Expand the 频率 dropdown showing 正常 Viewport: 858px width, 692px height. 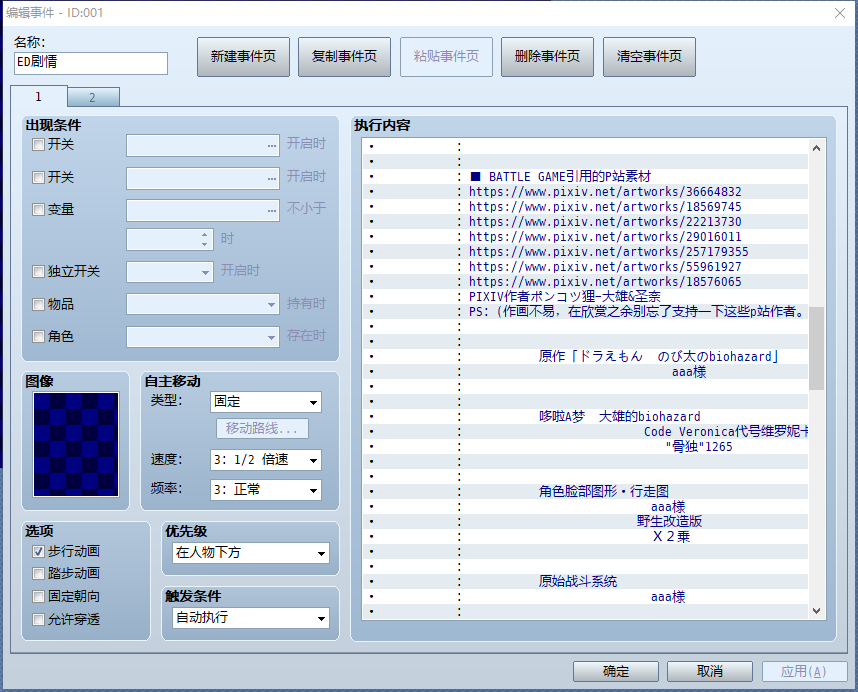265,490
